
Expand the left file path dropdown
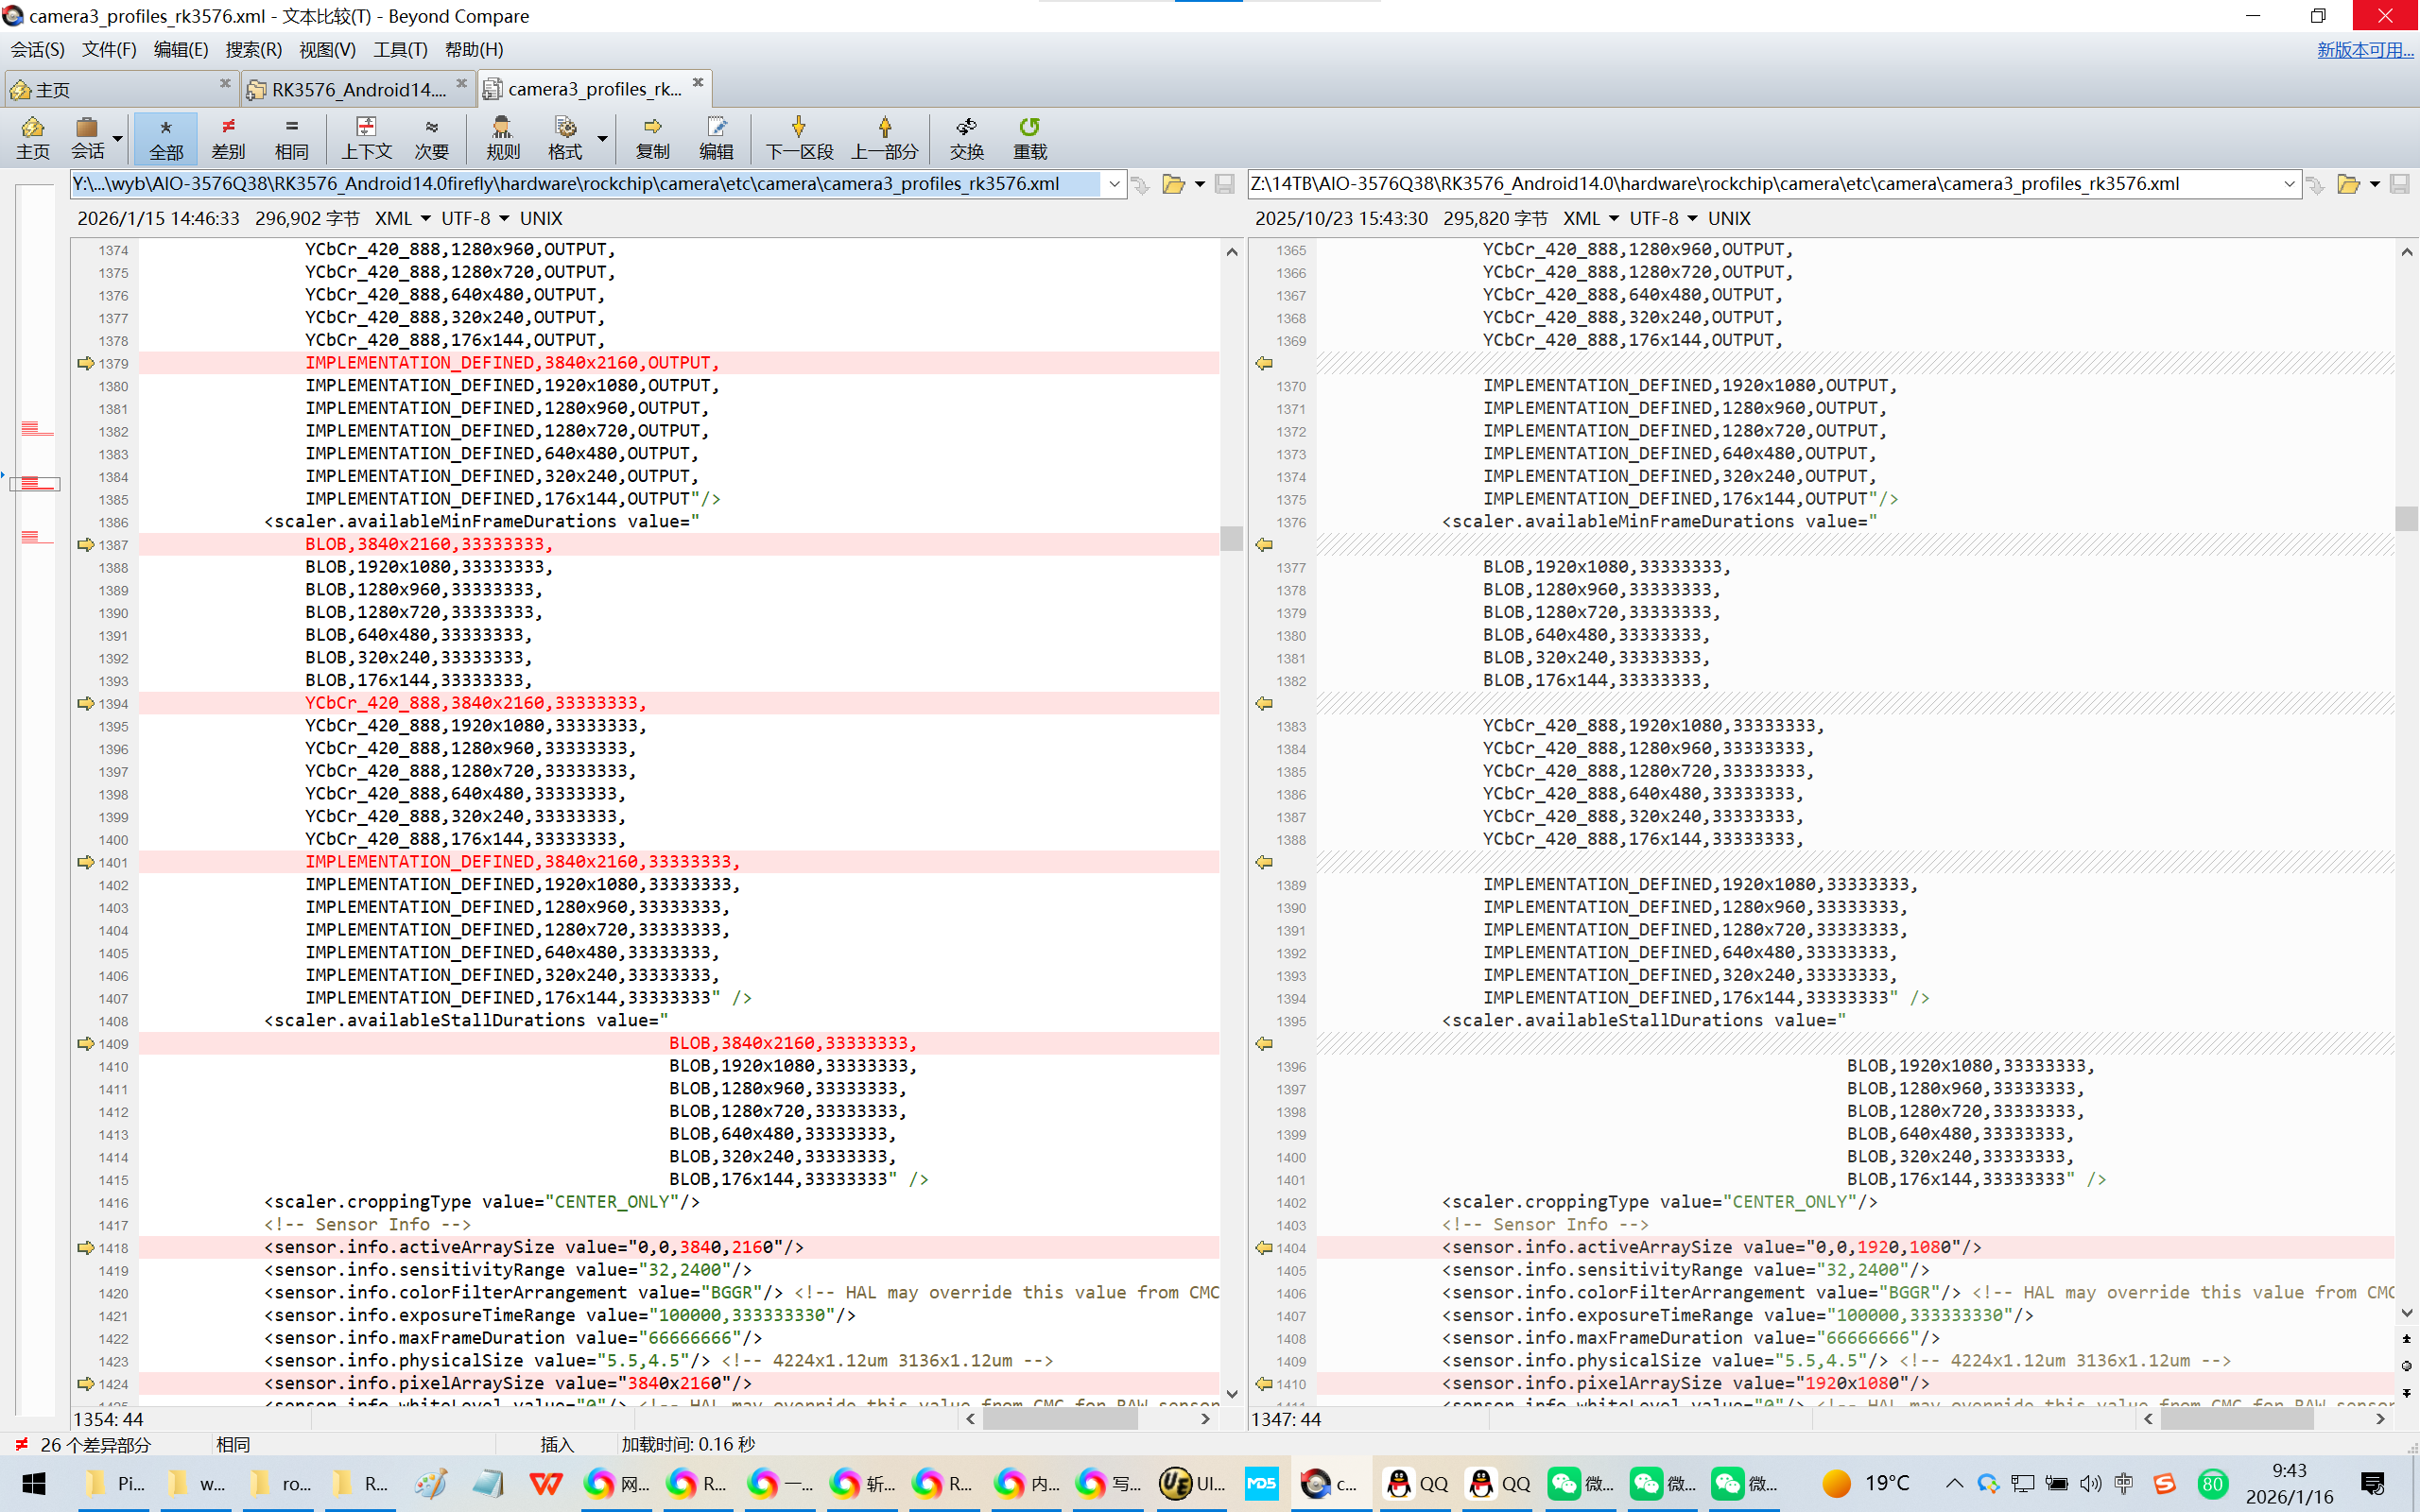pos(1114,184)
